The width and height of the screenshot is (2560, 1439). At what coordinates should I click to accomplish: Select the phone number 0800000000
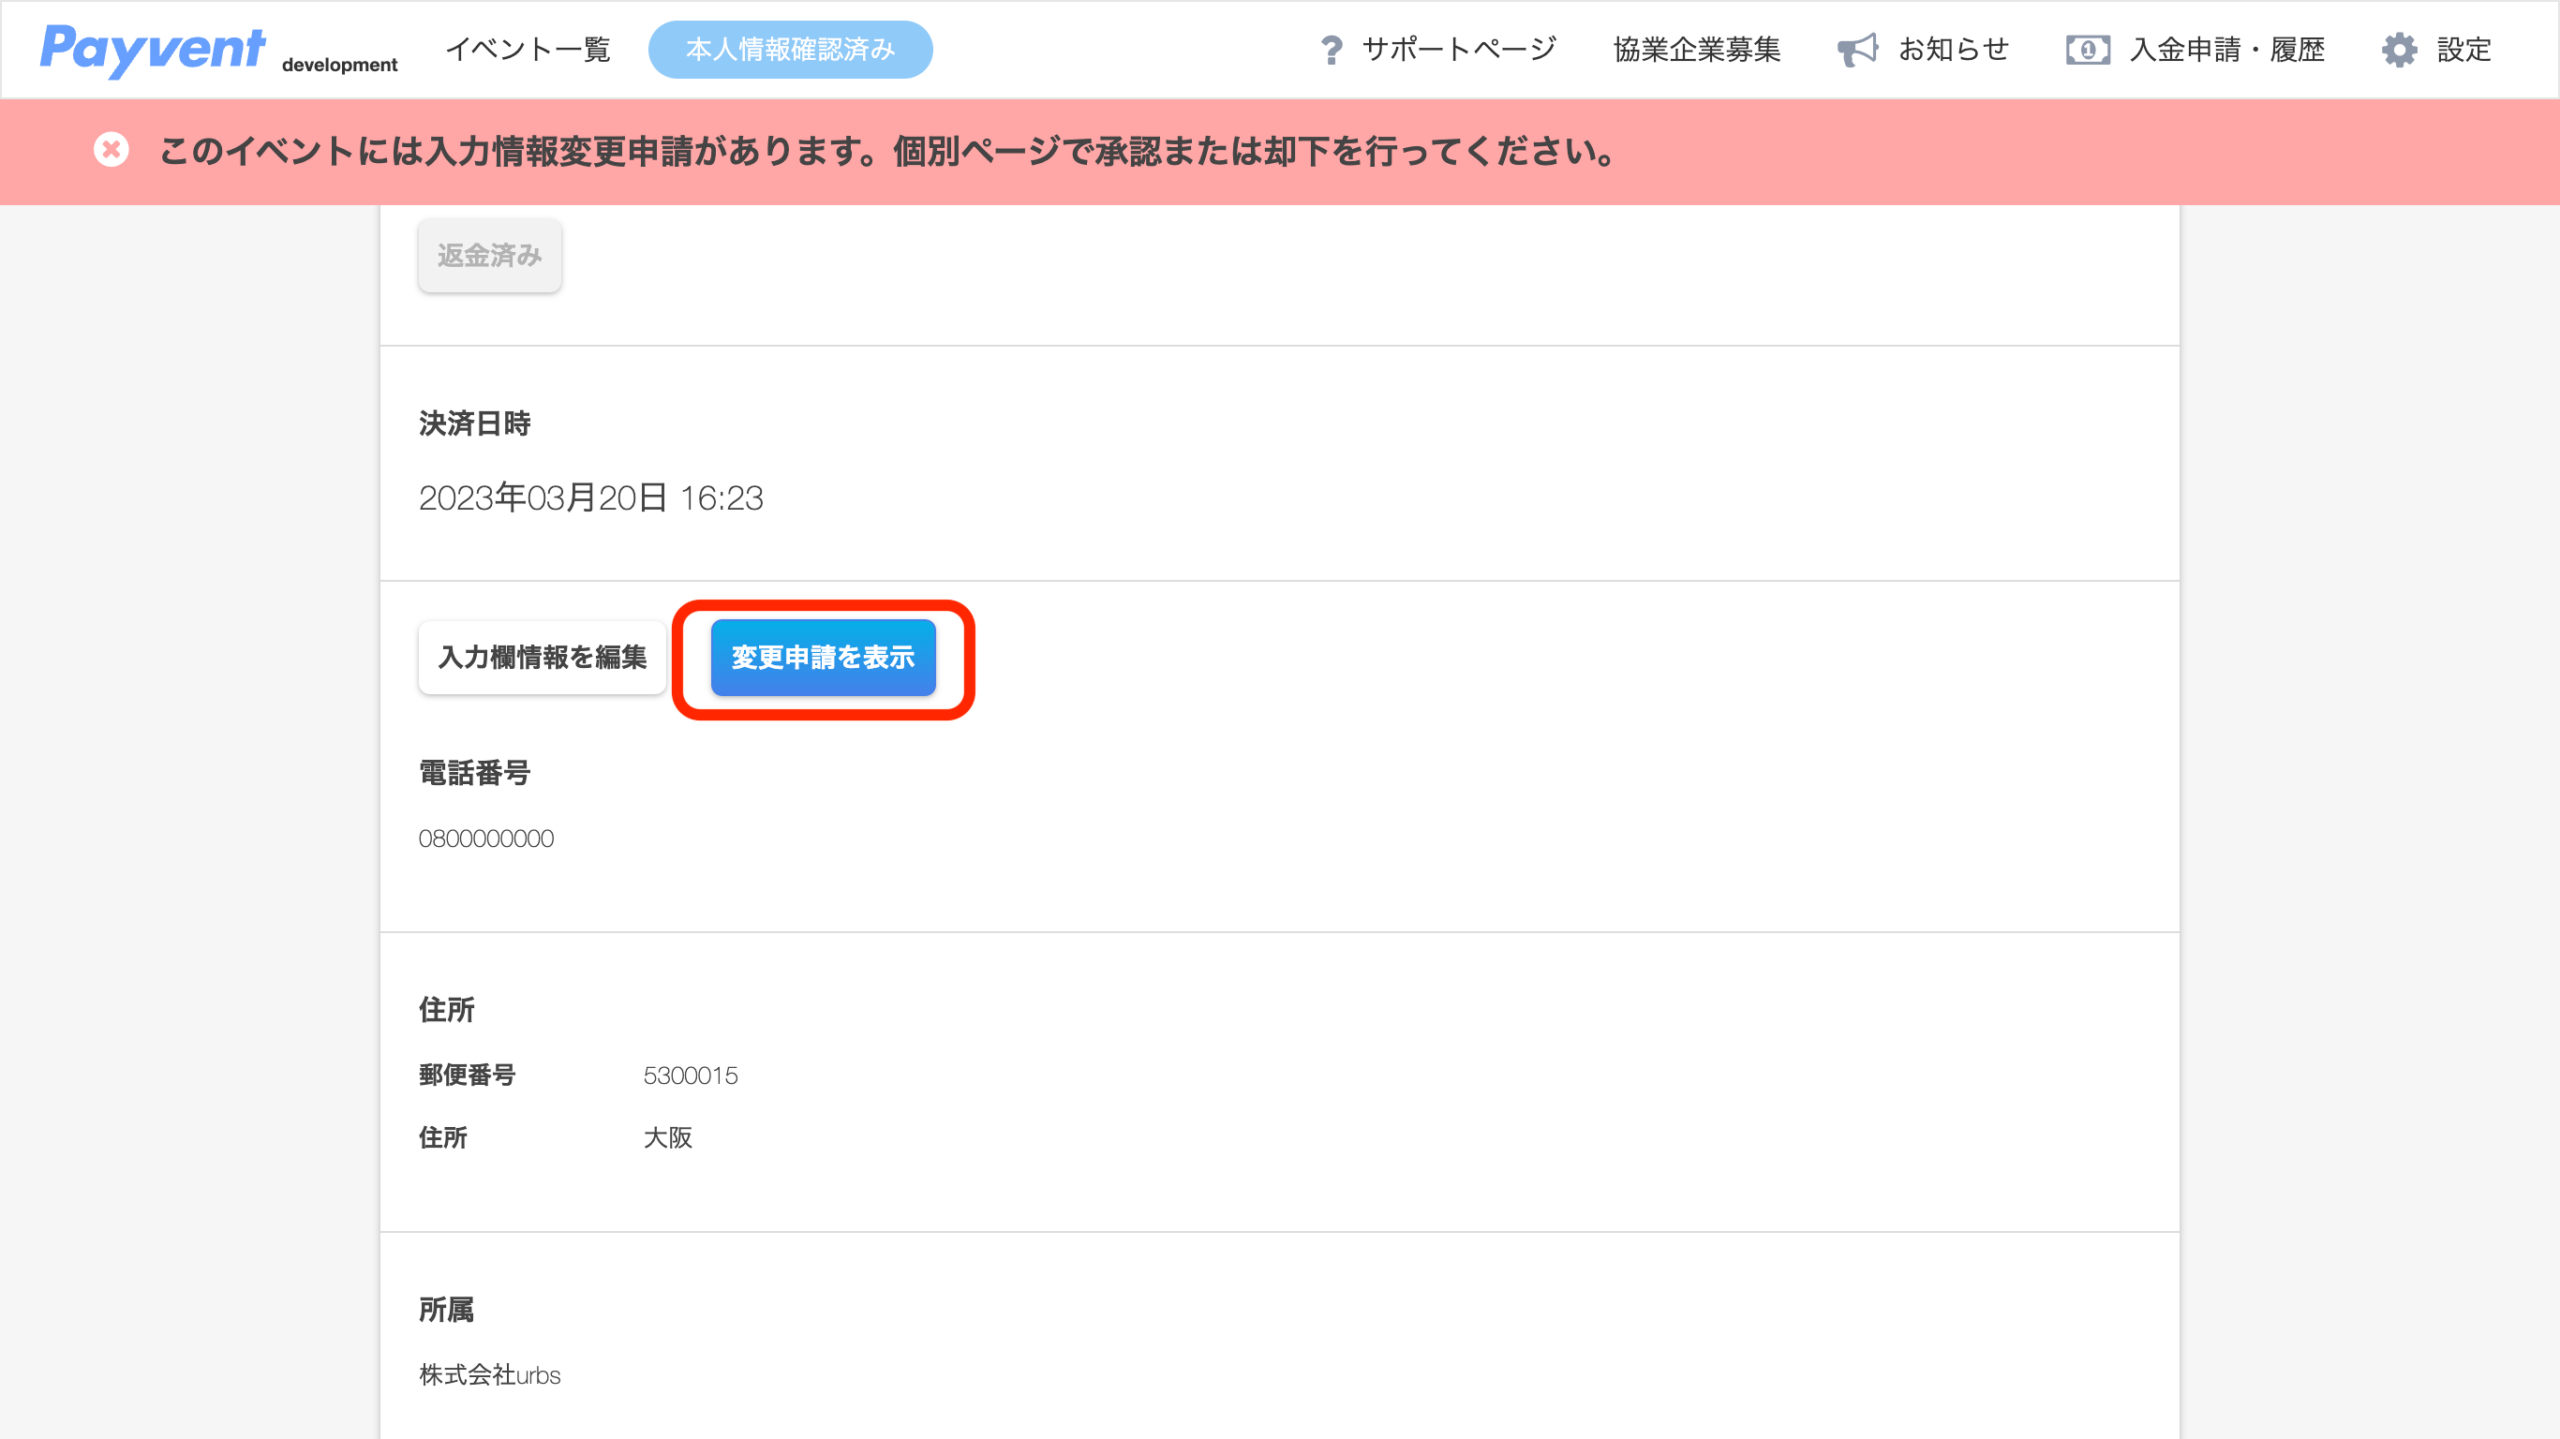[x=486, y=838]
